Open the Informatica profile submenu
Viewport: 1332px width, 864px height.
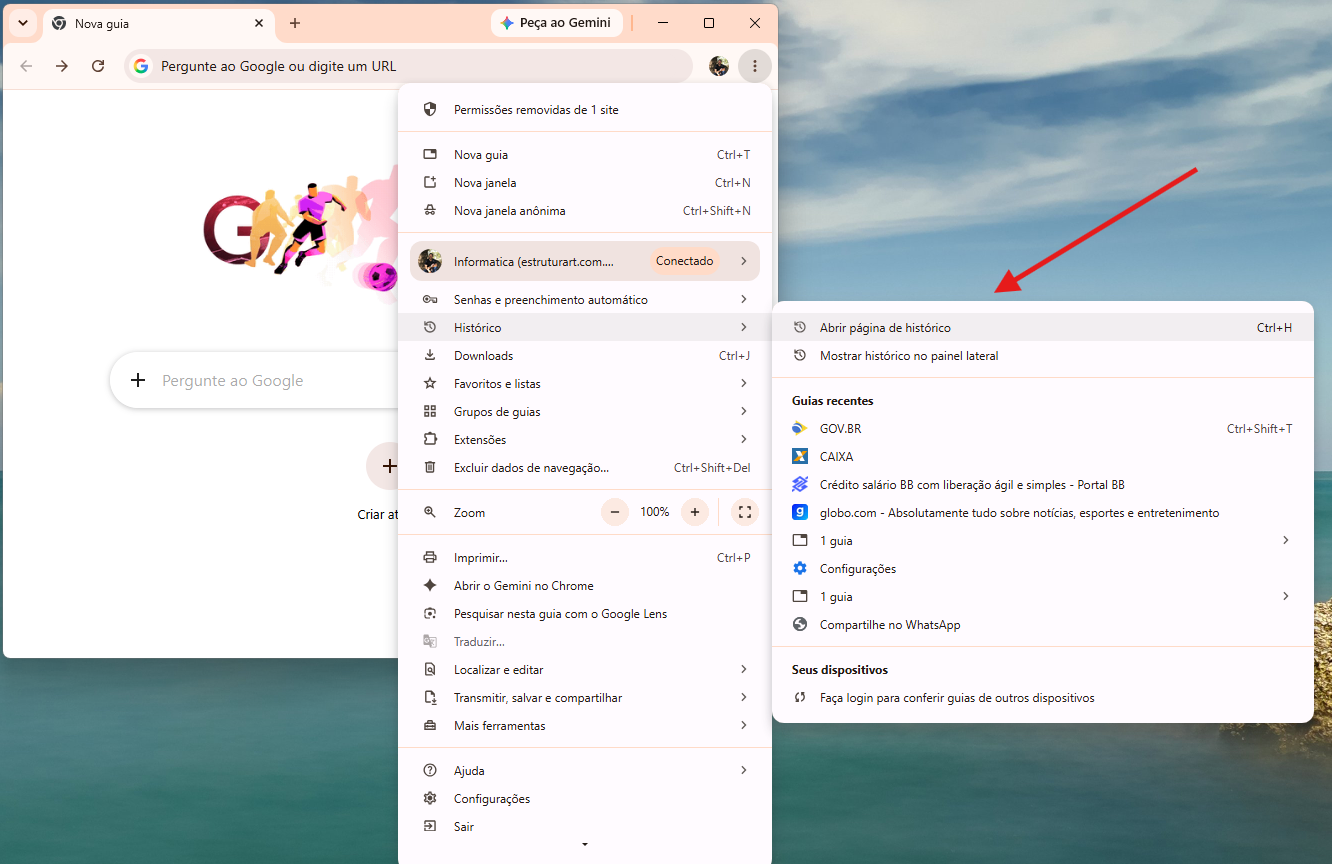[585, 261]
